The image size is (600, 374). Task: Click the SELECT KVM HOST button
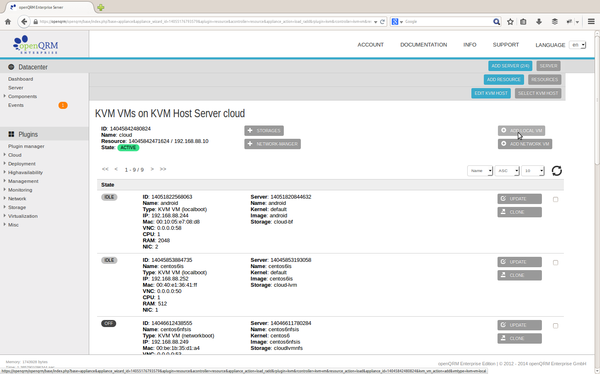coord(538,93)
